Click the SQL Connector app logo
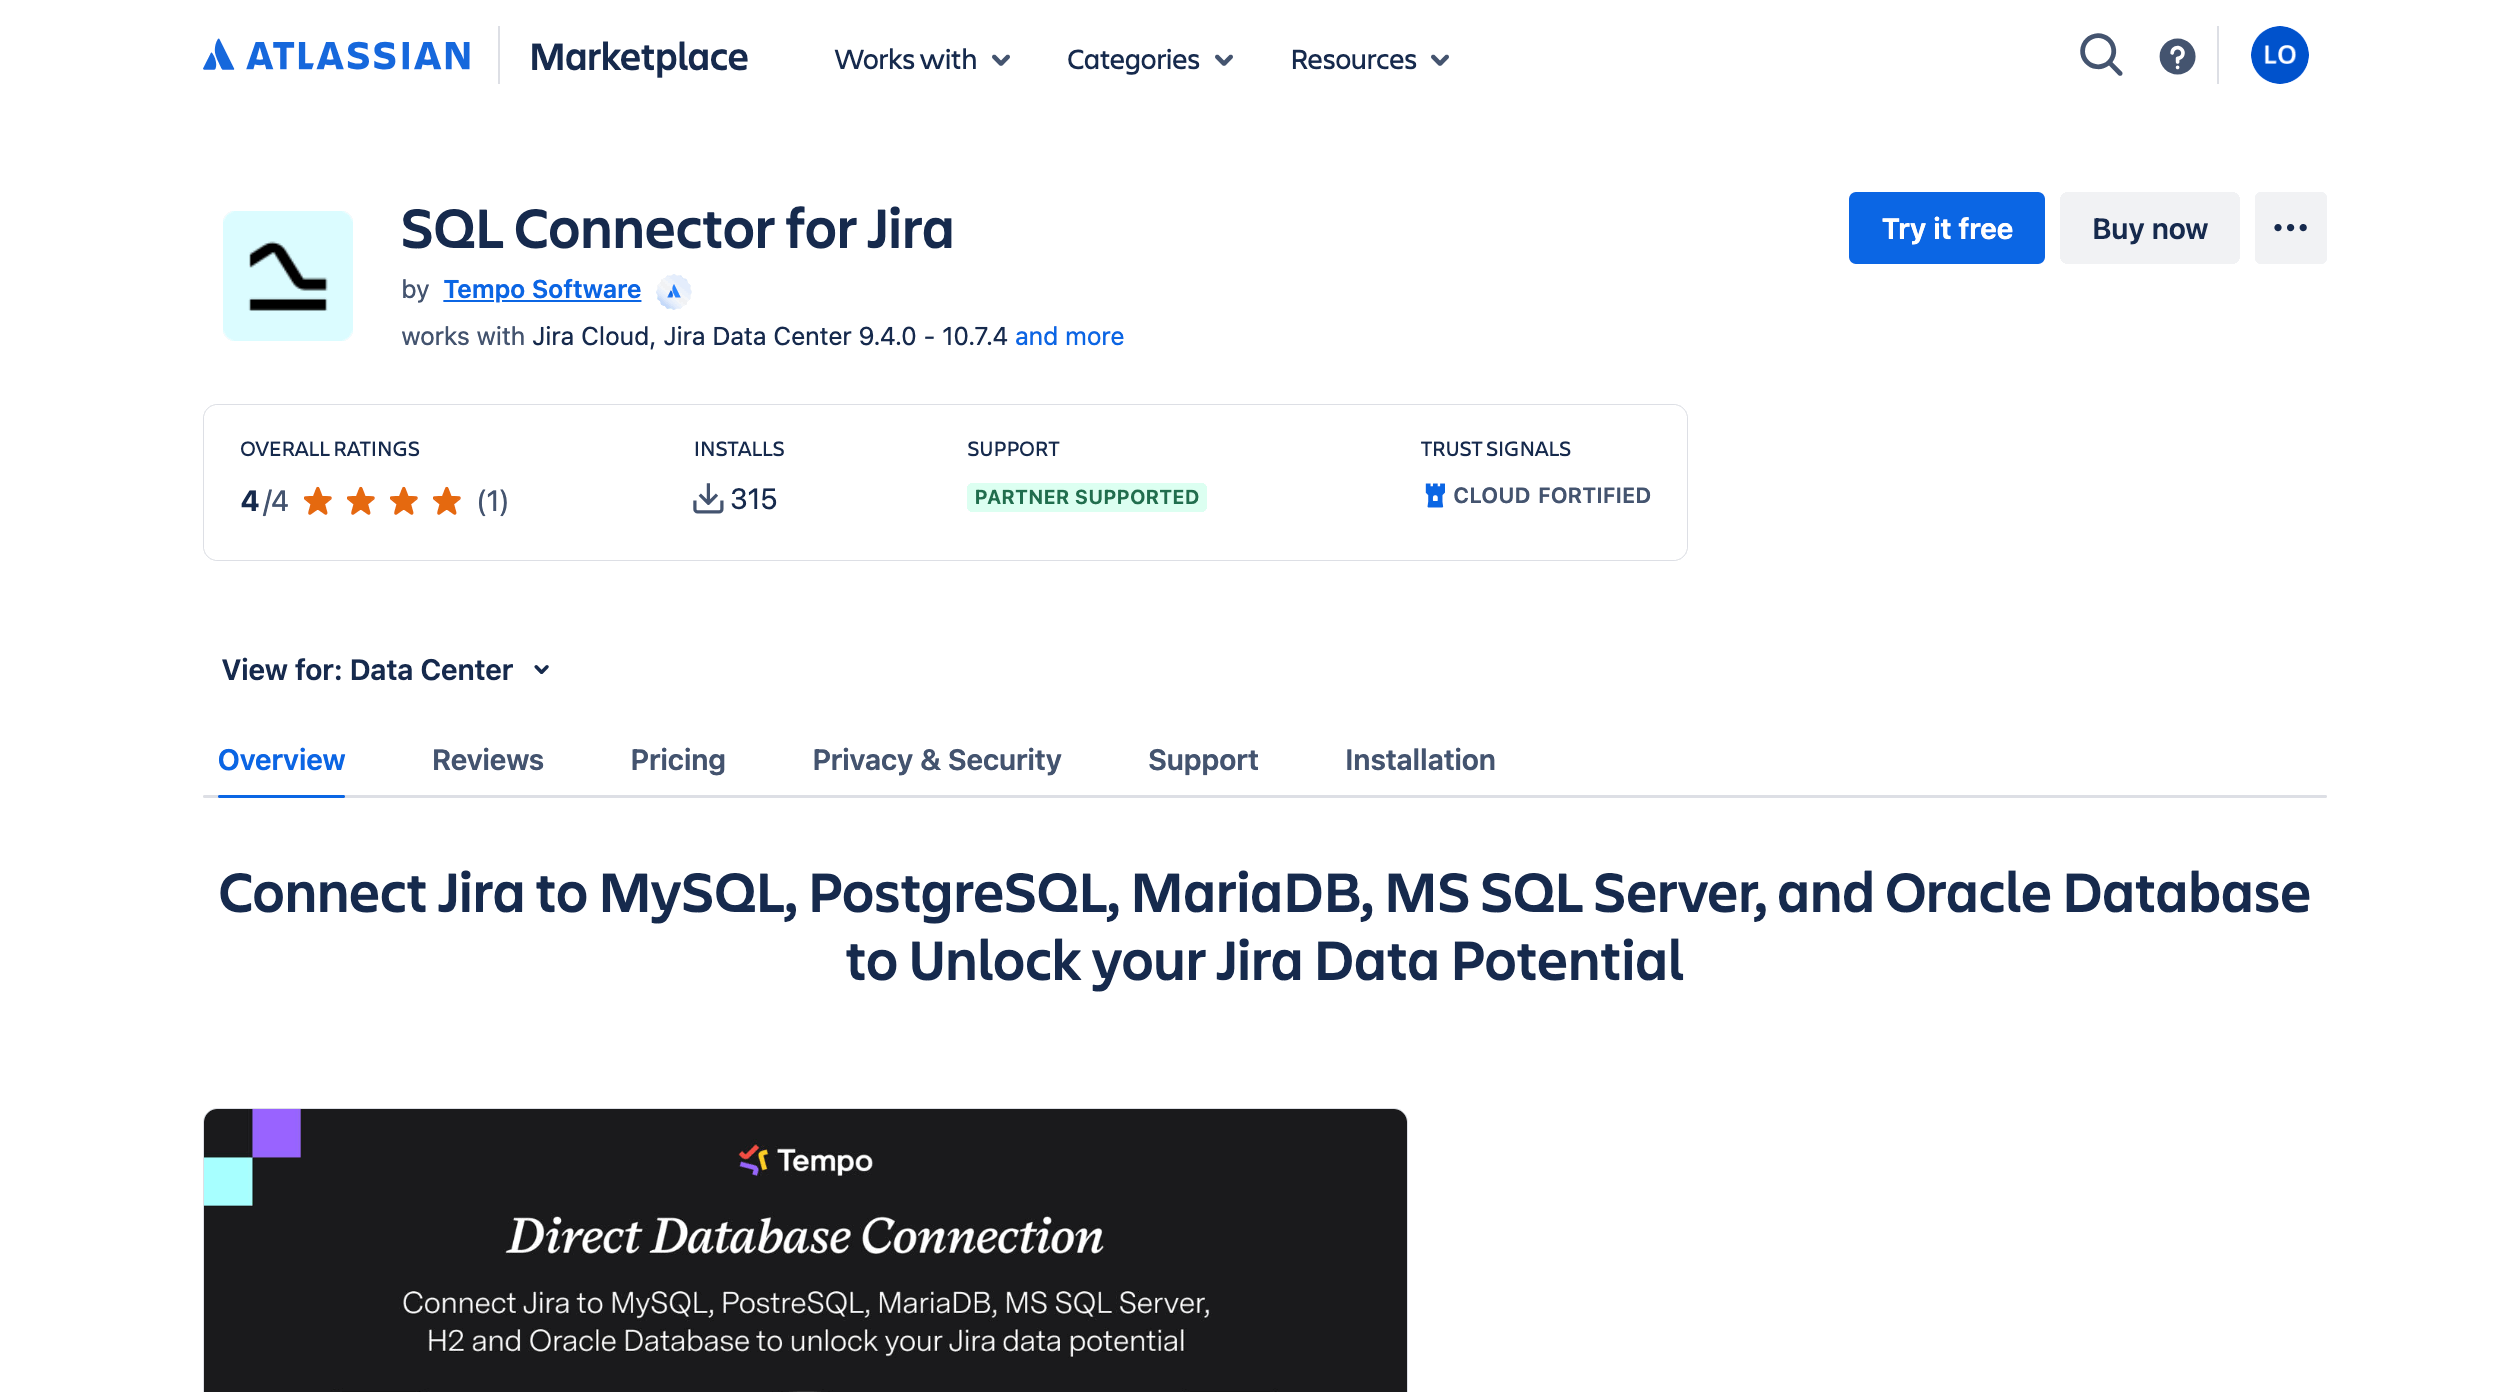The image size is (2504, 1392). coord(288,275)
